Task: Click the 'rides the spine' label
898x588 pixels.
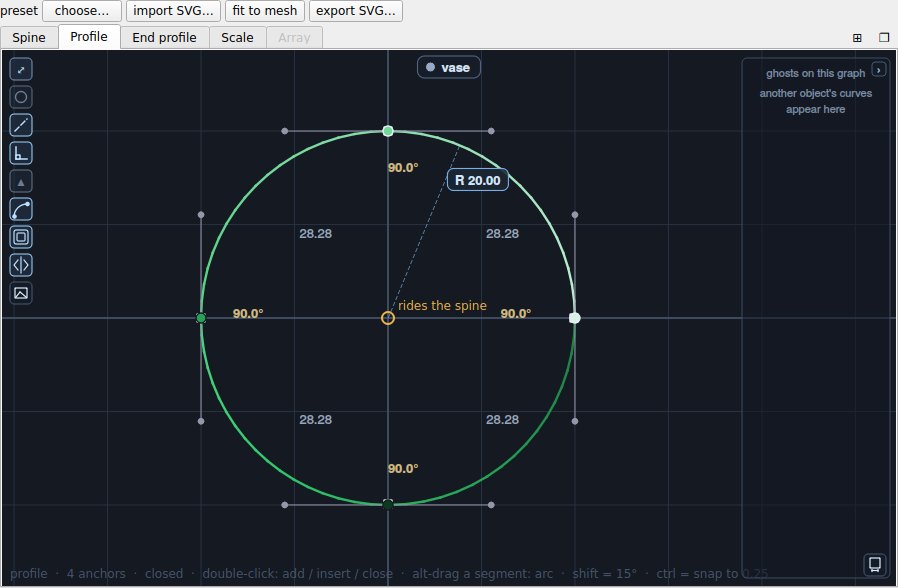Action: point(442,306)
